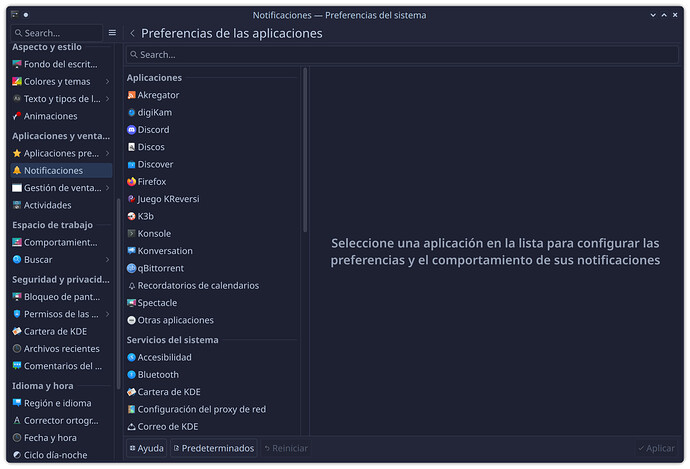Image resolution: width=690 pixels, height=469 pixels.
Task: Select the Discord app icon
Action: pos(131,130)
